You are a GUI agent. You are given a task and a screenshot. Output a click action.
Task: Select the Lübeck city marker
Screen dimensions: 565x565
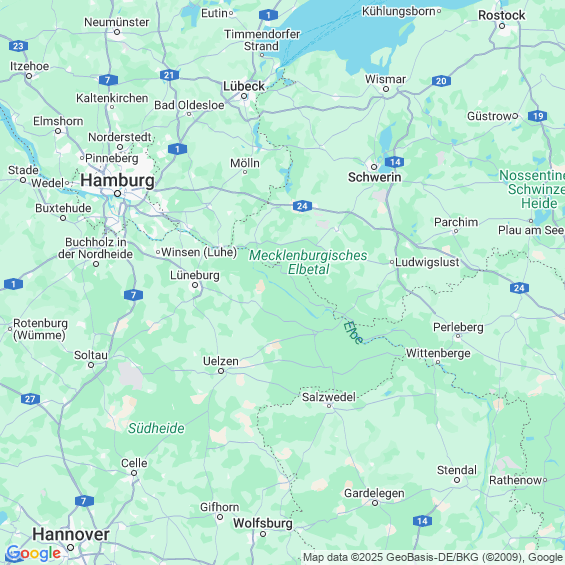(x=244, y=96)
